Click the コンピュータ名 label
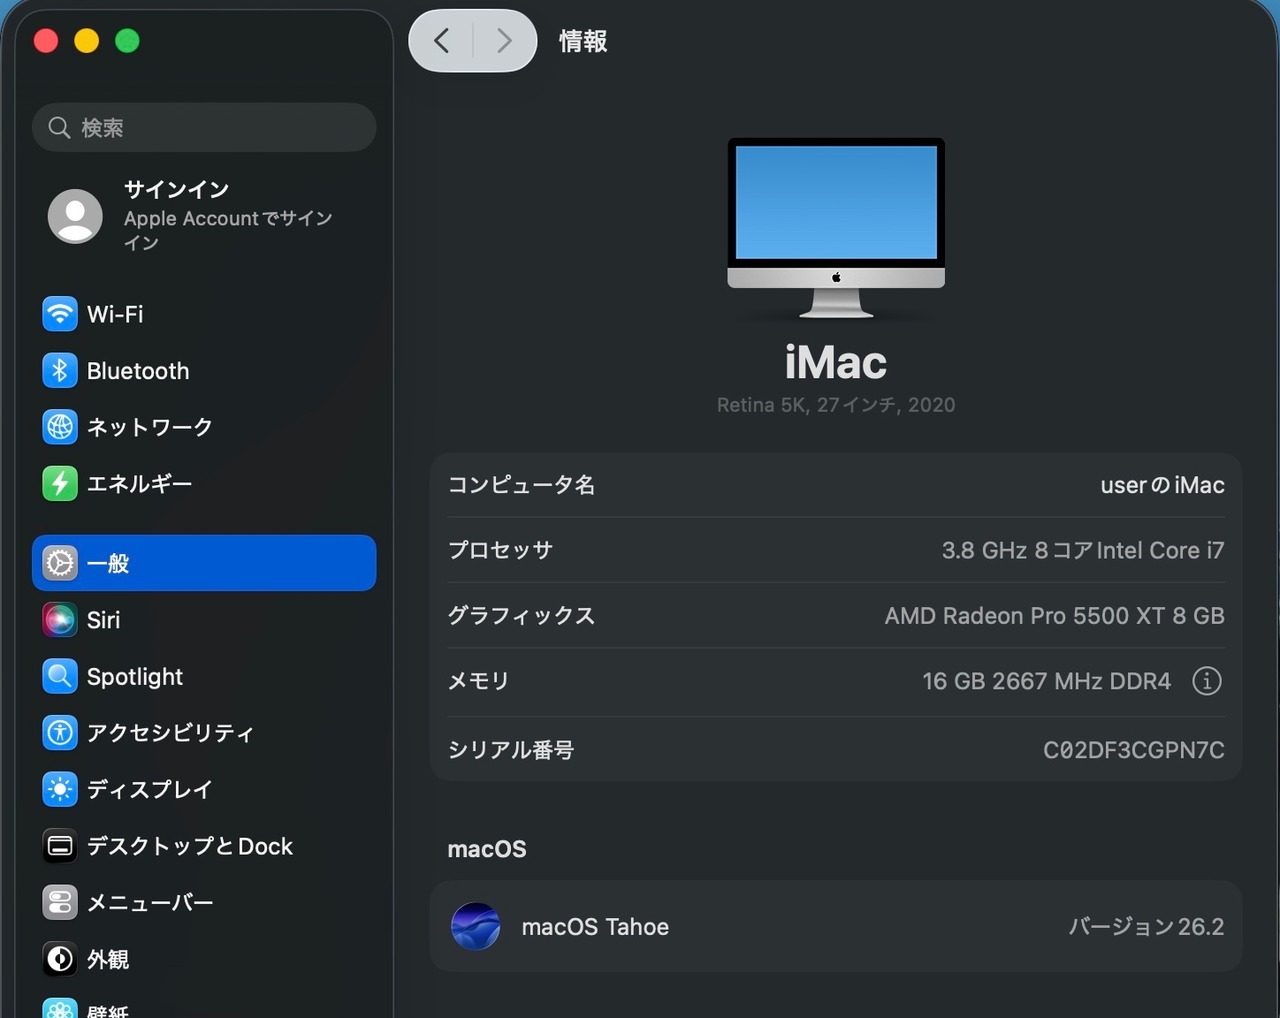 [521, 485]
